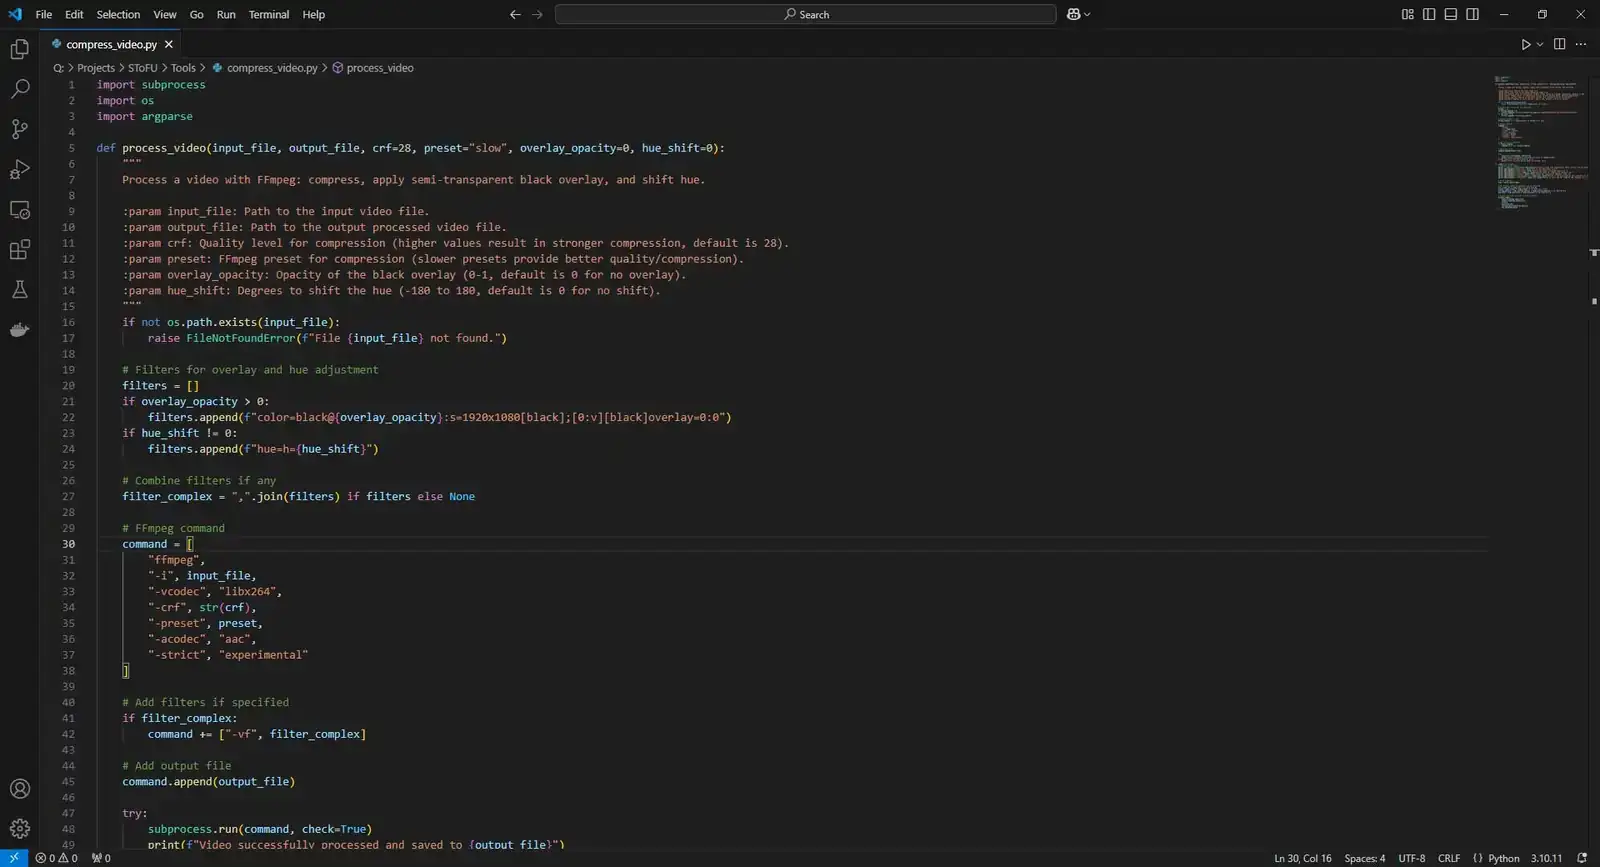1600x867 pixels.
Task: Open the editor More Actions menu
Action: [1581, 44]
